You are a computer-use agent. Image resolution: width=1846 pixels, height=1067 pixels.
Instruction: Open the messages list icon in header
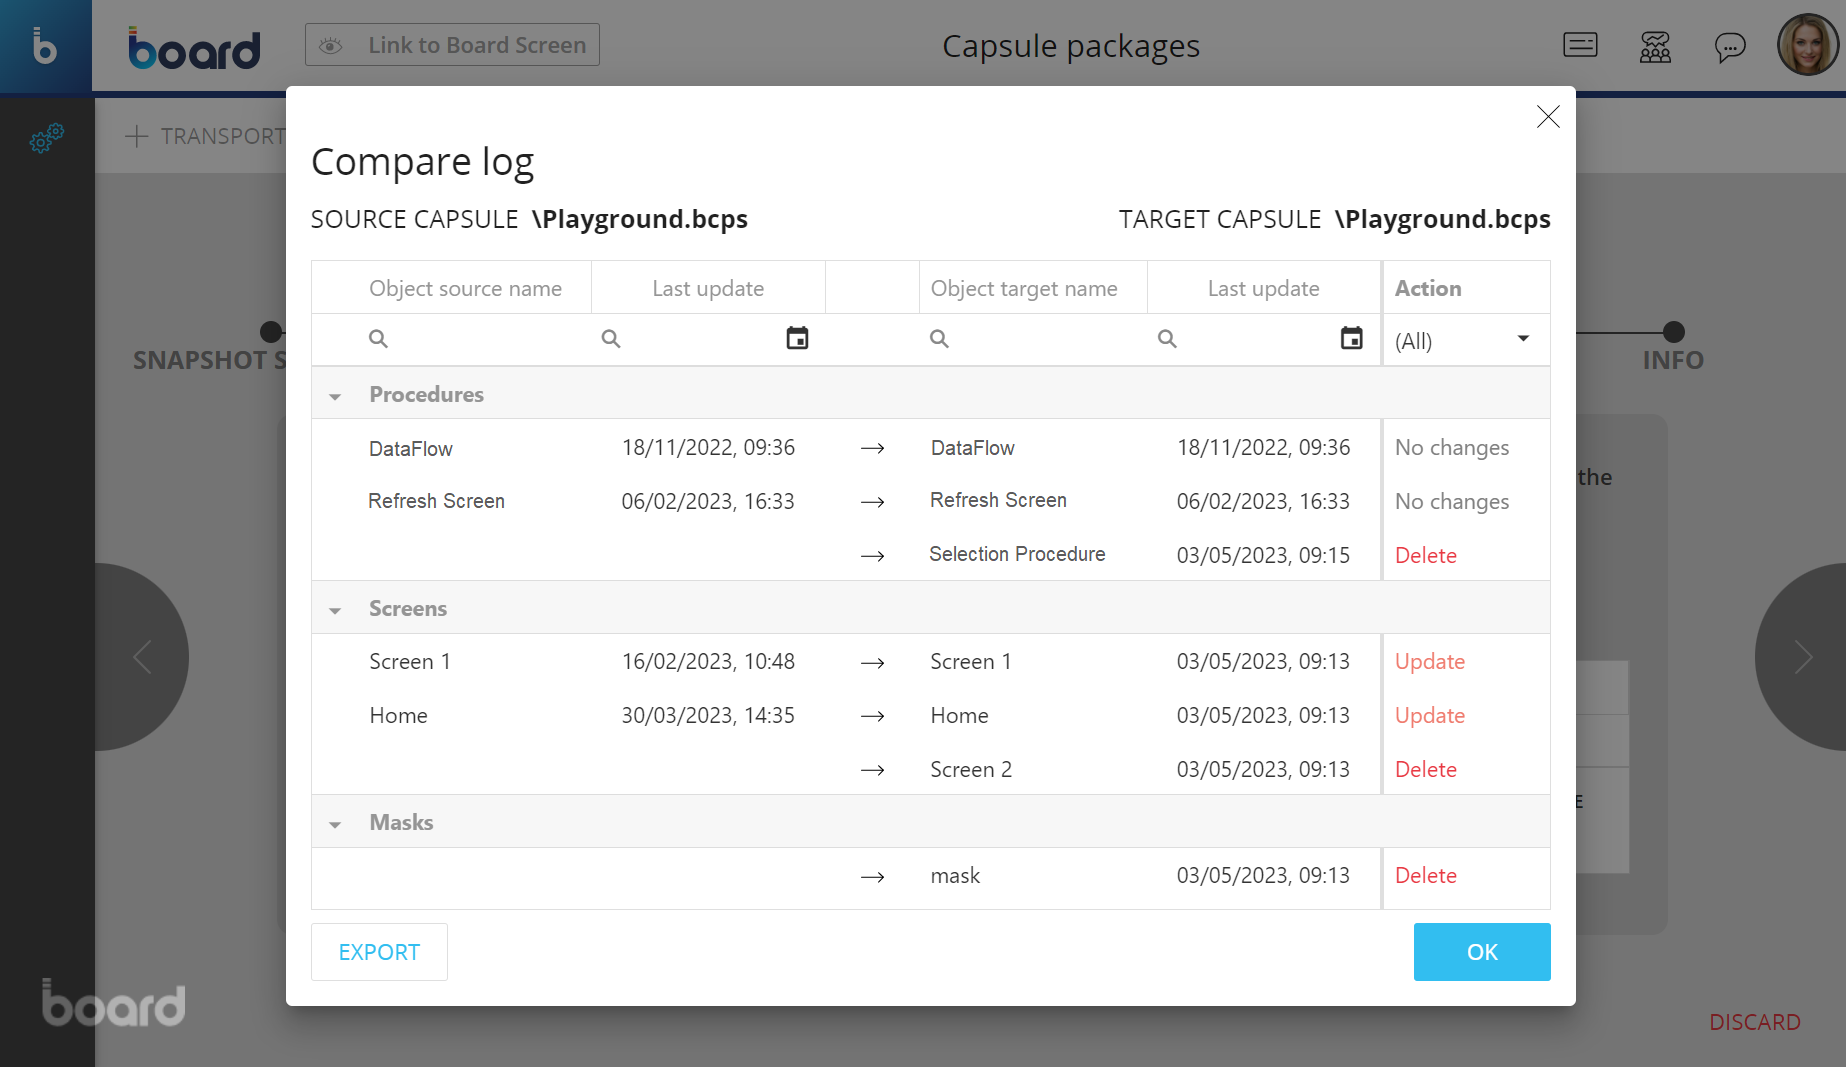pyautogui.click(x=1580, y=45)
